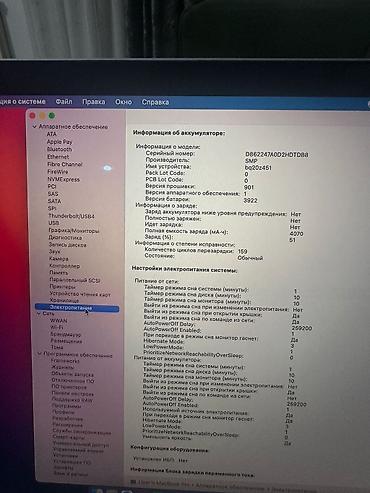370x493 pixels.
Task: Select Журналы in the sidebar
Action: pos(63,367)
